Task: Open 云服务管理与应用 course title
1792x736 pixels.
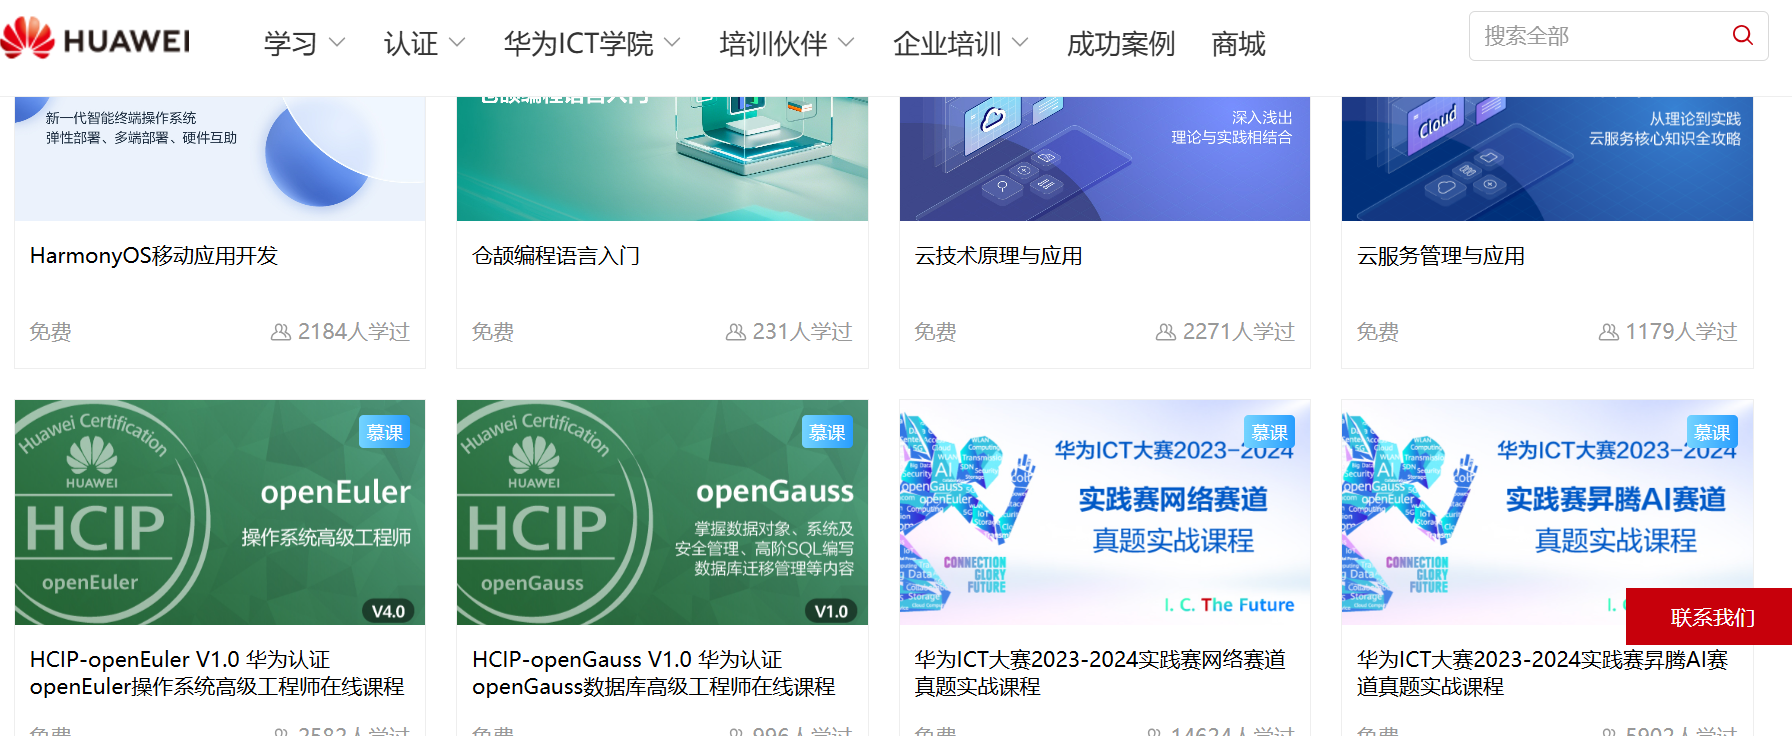Action: point(1441,256)
